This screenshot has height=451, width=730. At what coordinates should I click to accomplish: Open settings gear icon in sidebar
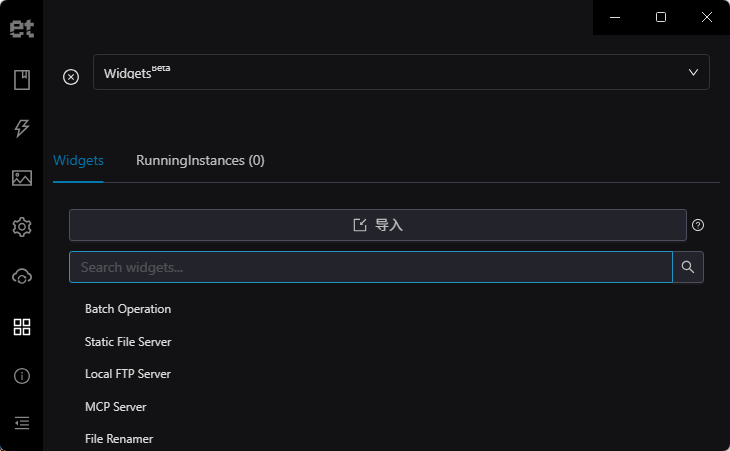pyautogui.click(x=22, y=227)
